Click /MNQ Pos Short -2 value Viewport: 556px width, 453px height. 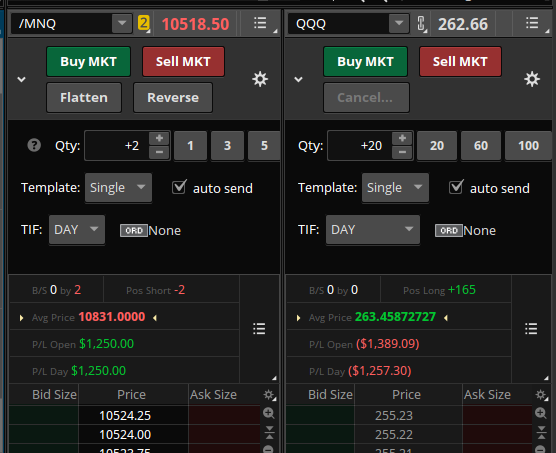coord(179,290)
